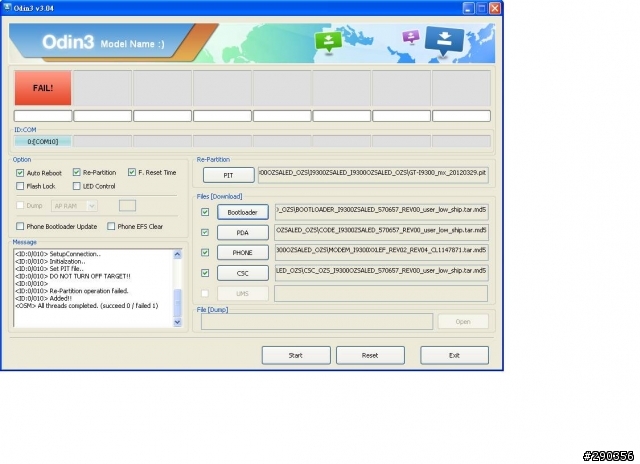This screenshot has width=640, height=464.
Task: Click 'Re-Partition operation failed.' log line
Action: click(x=72, y=291)
